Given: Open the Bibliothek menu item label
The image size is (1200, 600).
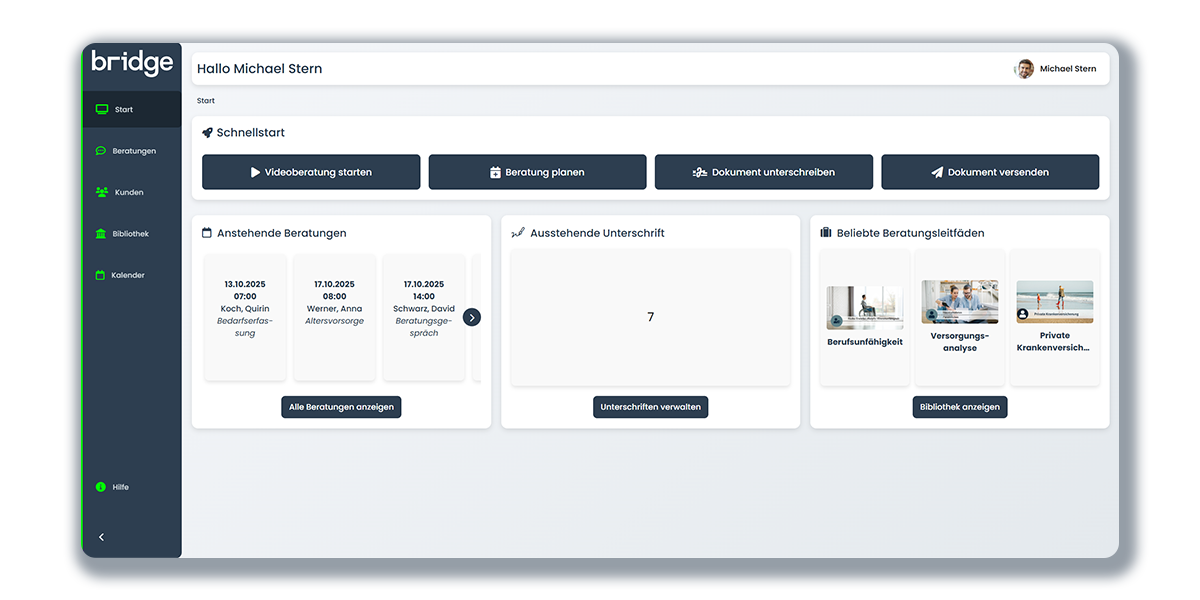Looking at the screenshot, I should tap(131, 234).
